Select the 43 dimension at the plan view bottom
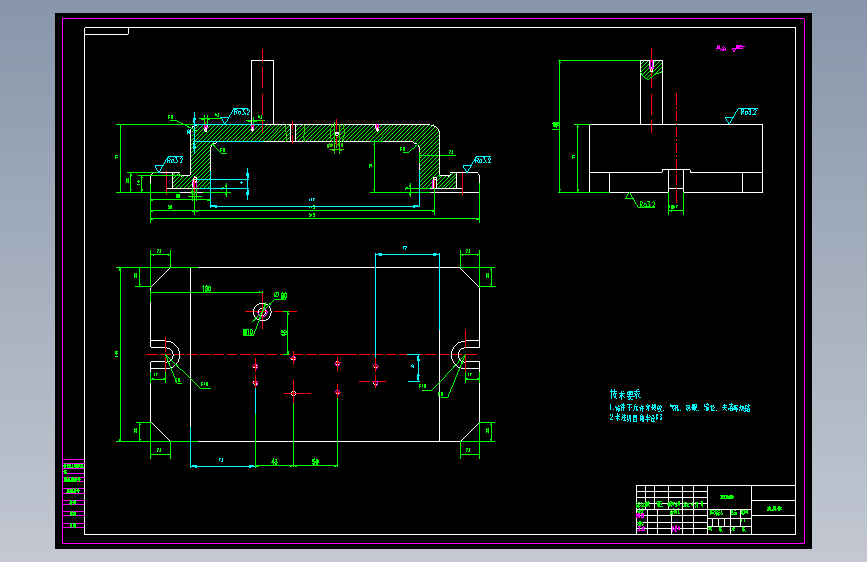 point(274,461)
